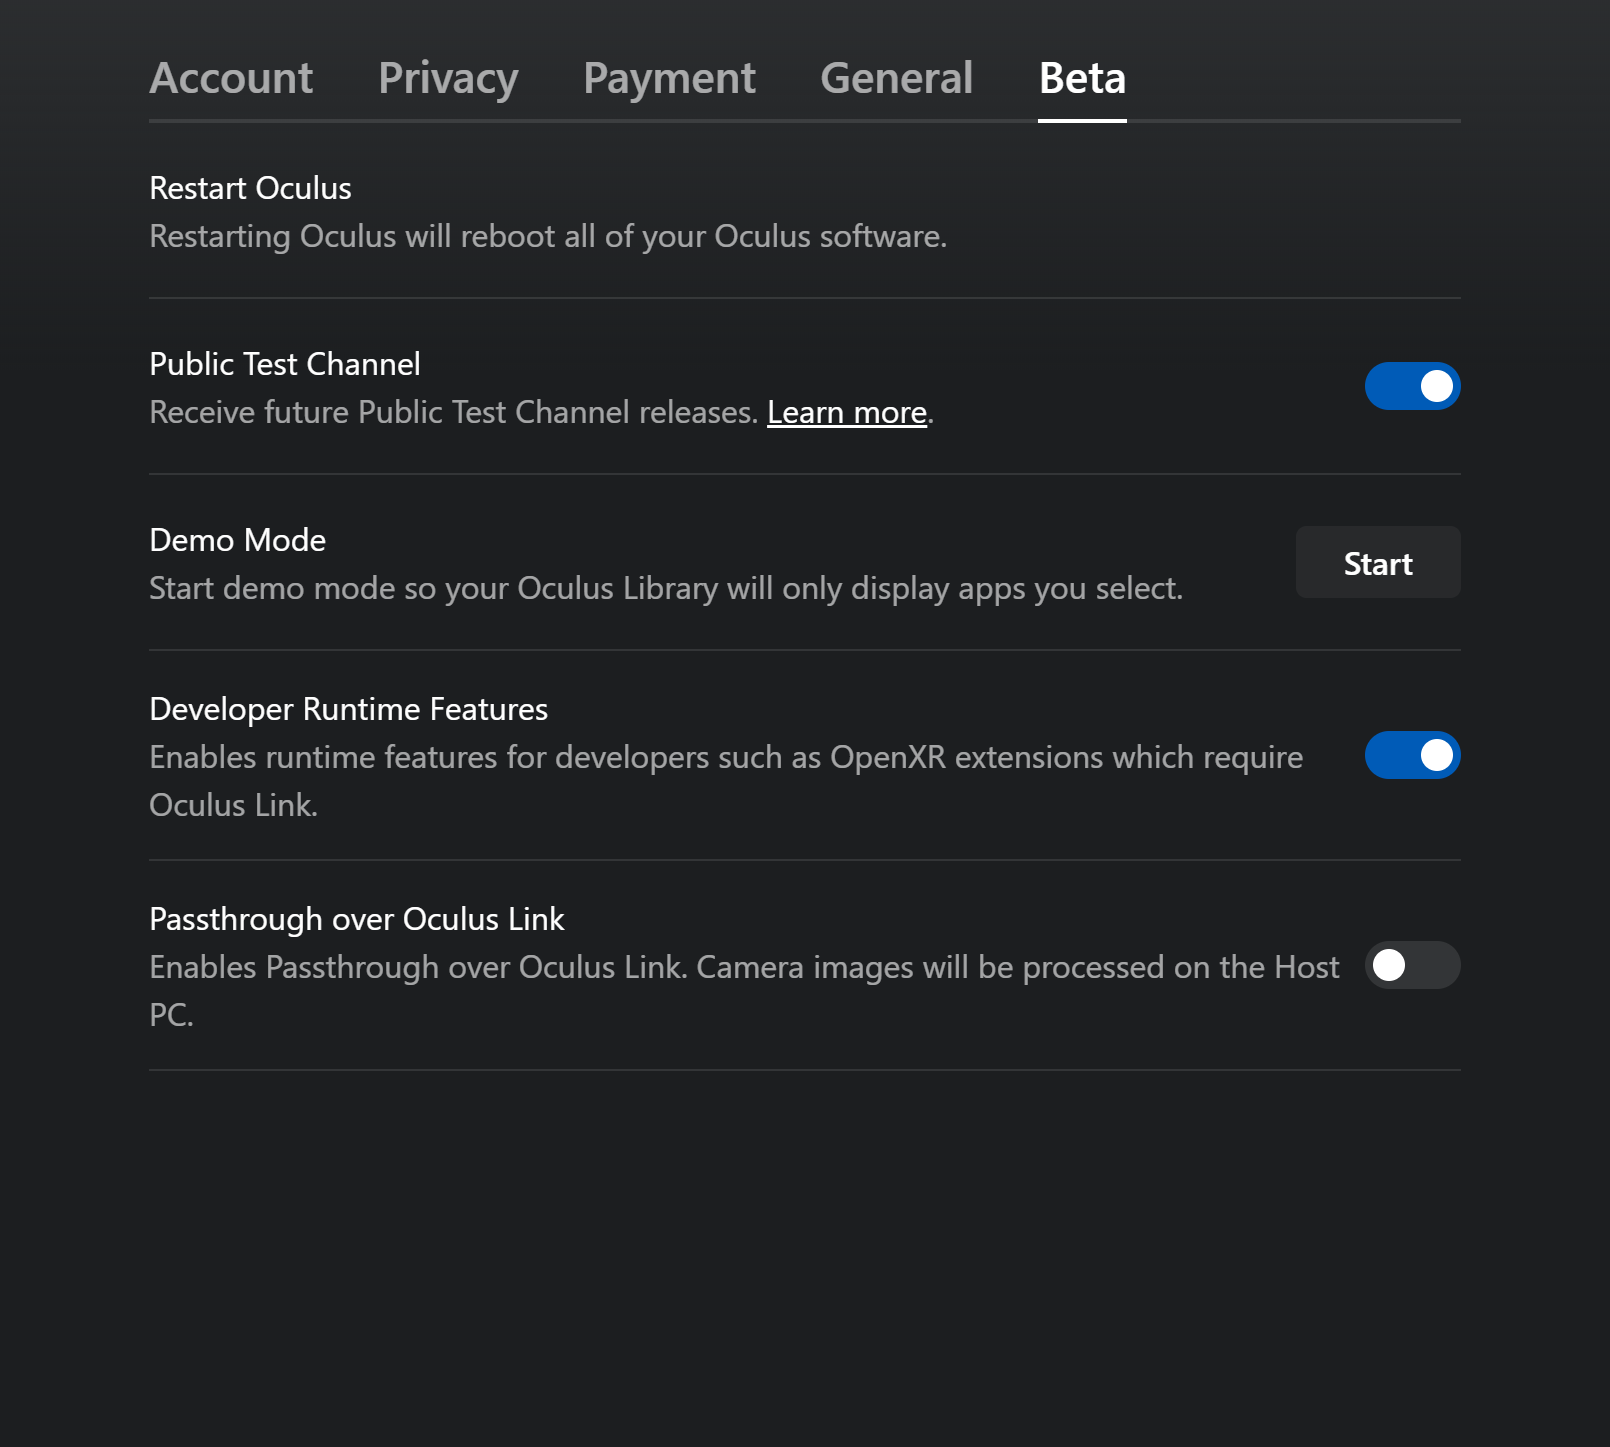Image resolution: width=1610 pixels, height=1447 pixels.
Task: Disable the Public Test Channel toggle
Action: [x=1412, y=386]
